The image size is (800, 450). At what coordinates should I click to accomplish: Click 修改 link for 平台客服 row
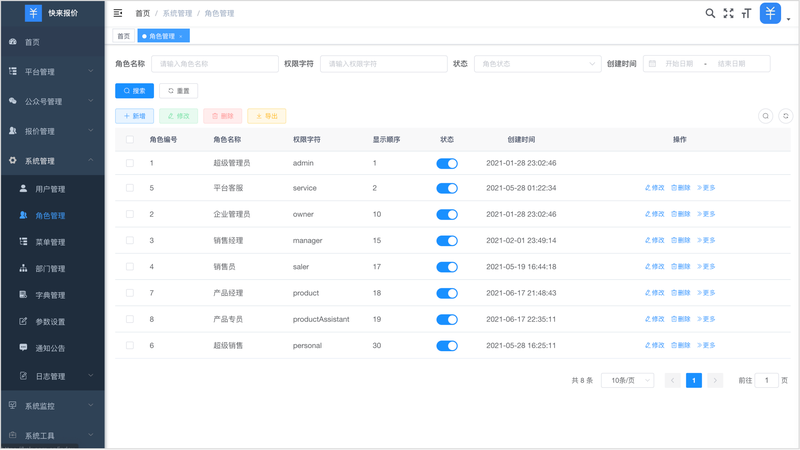click(x=655, y=188)
